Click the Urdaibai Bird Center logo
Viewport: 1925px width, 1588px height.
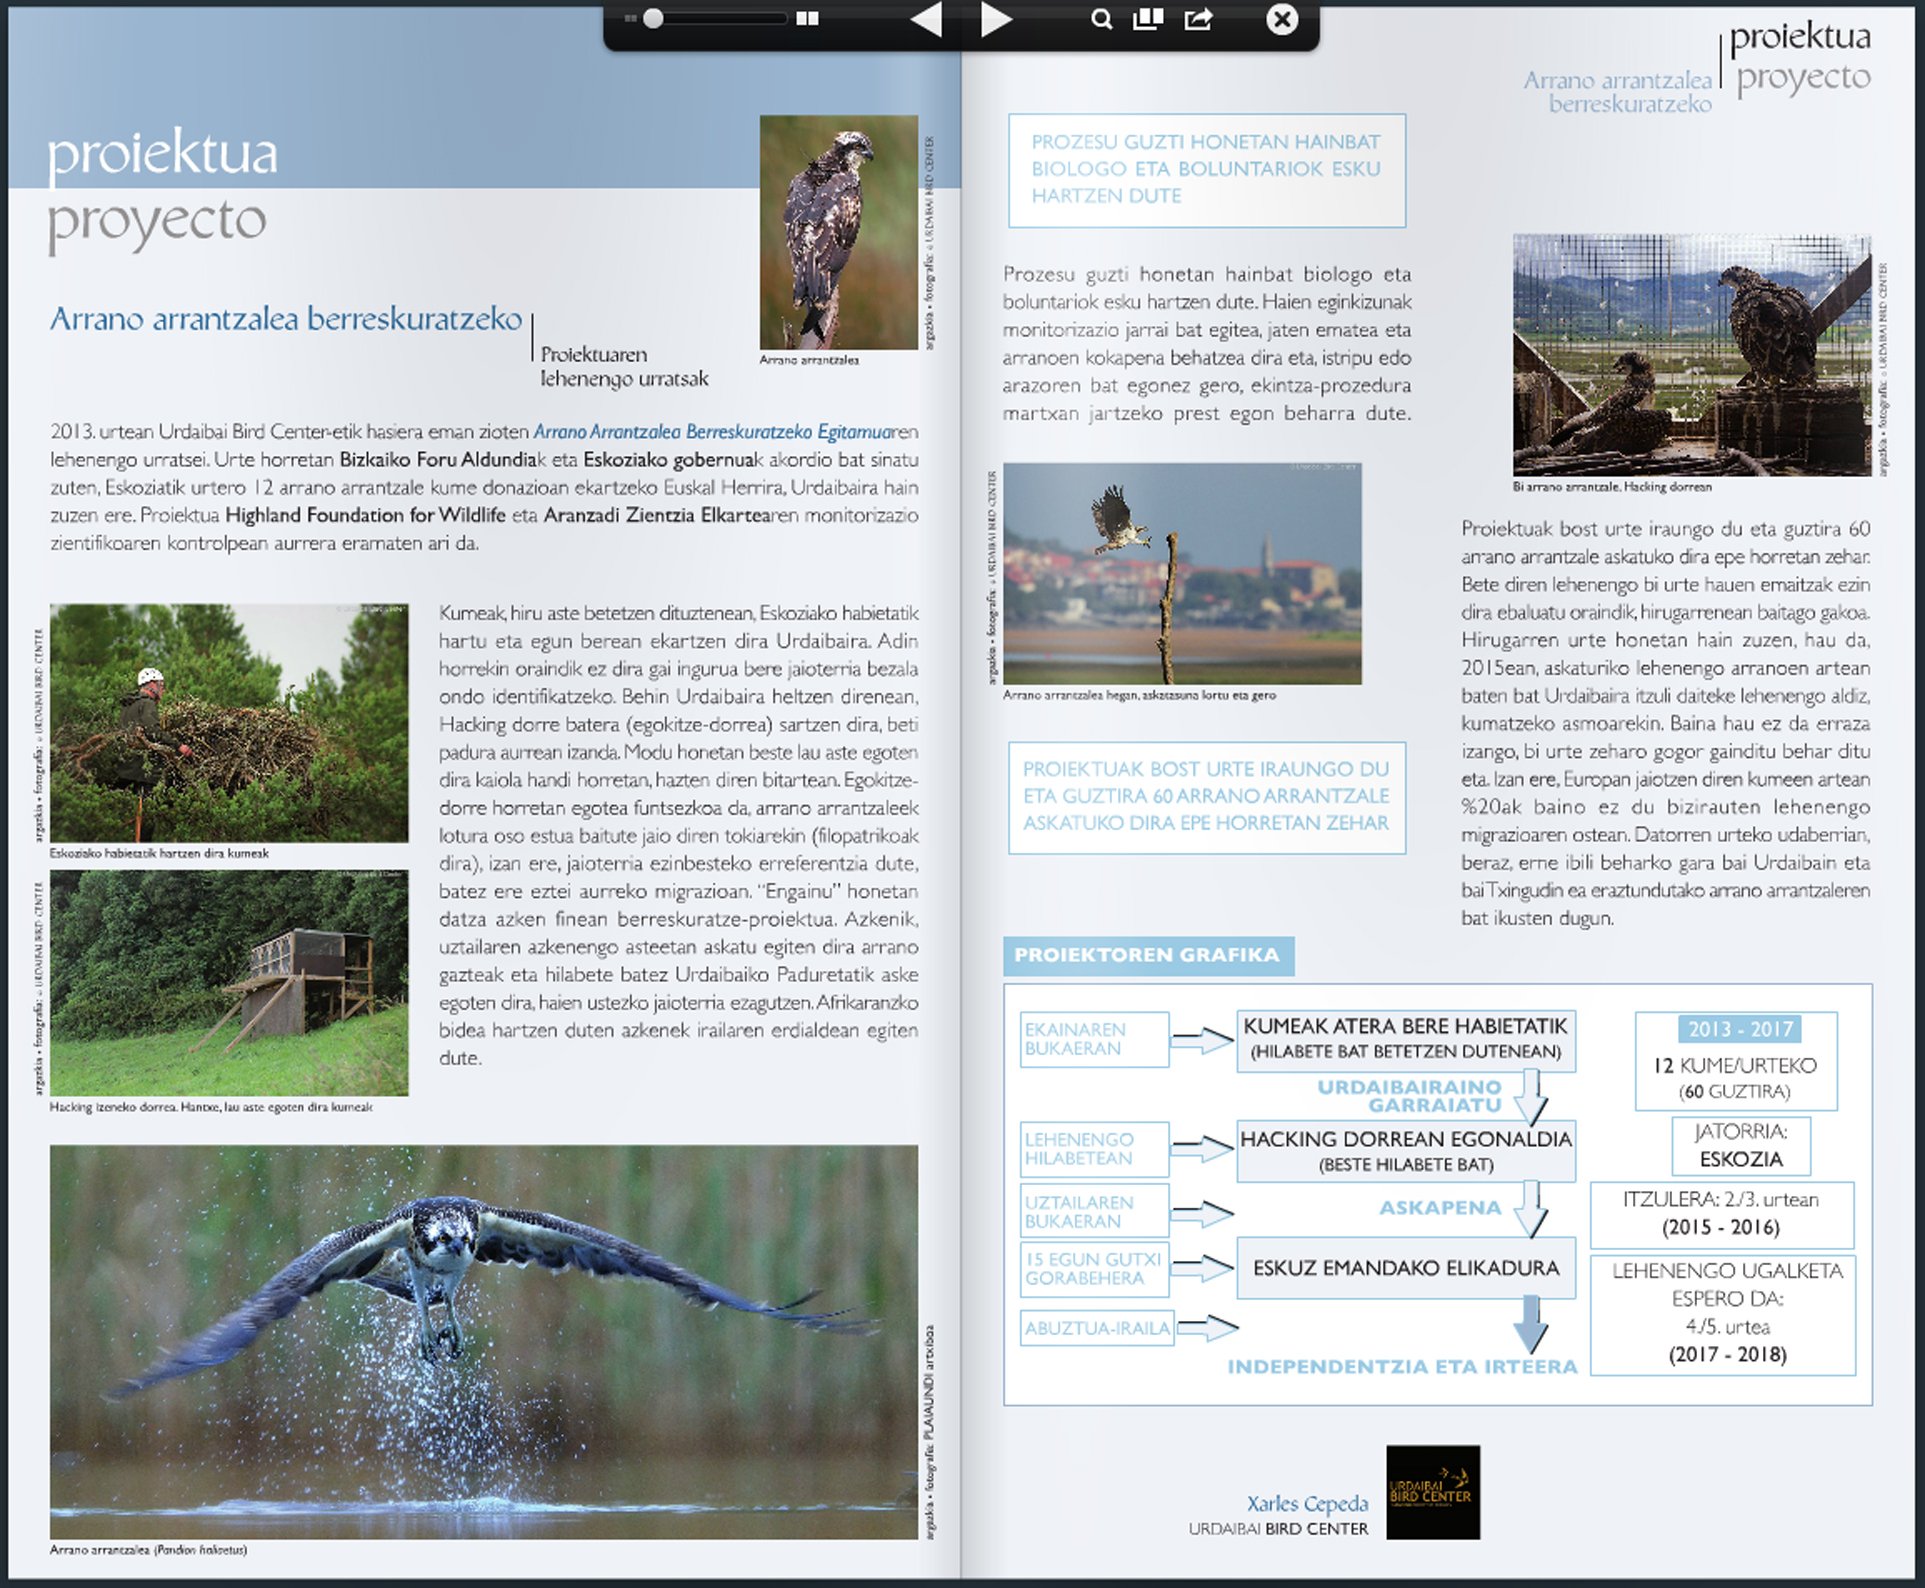tap(1432, 1491)
